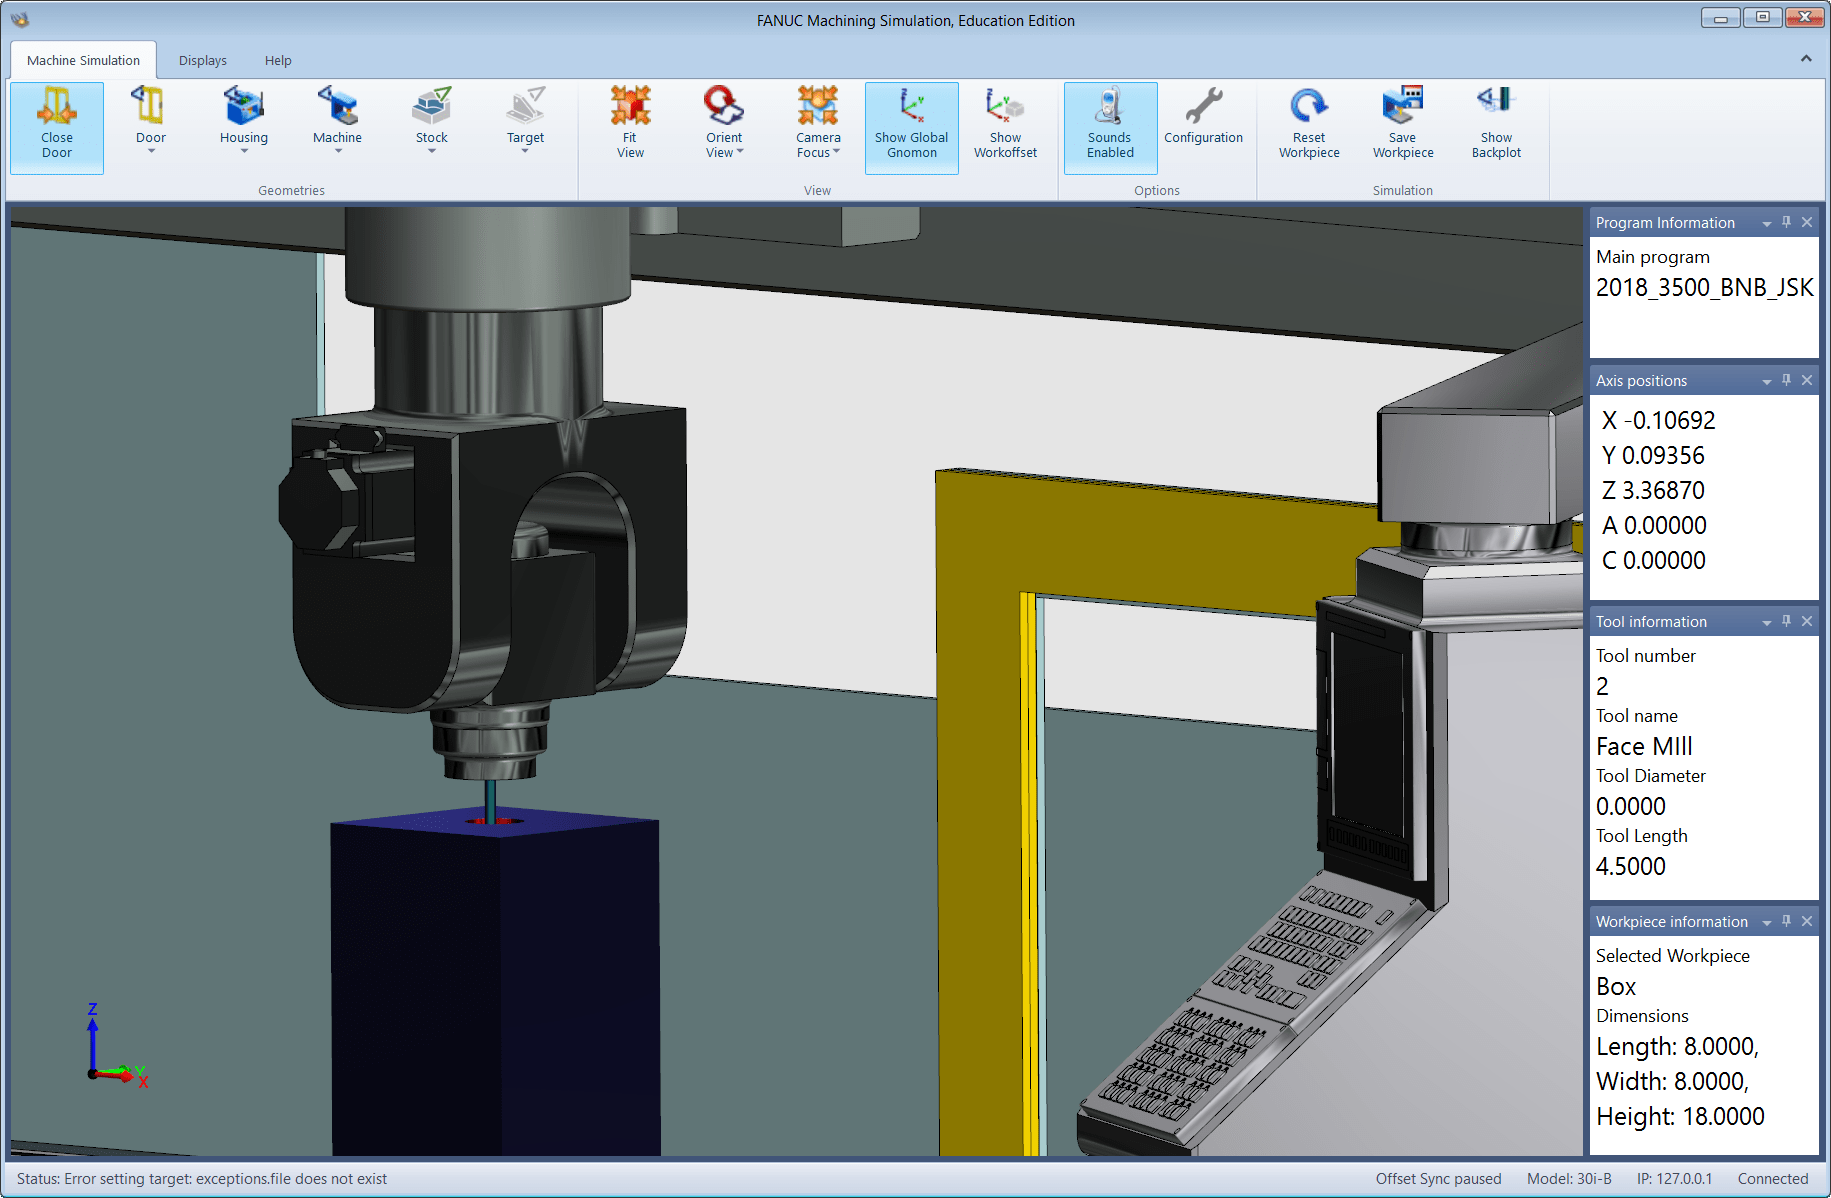Click Save Workpiece in the Simulation group
1831x1198 pixels.
pyautogui.click(x=1402, y=126)
